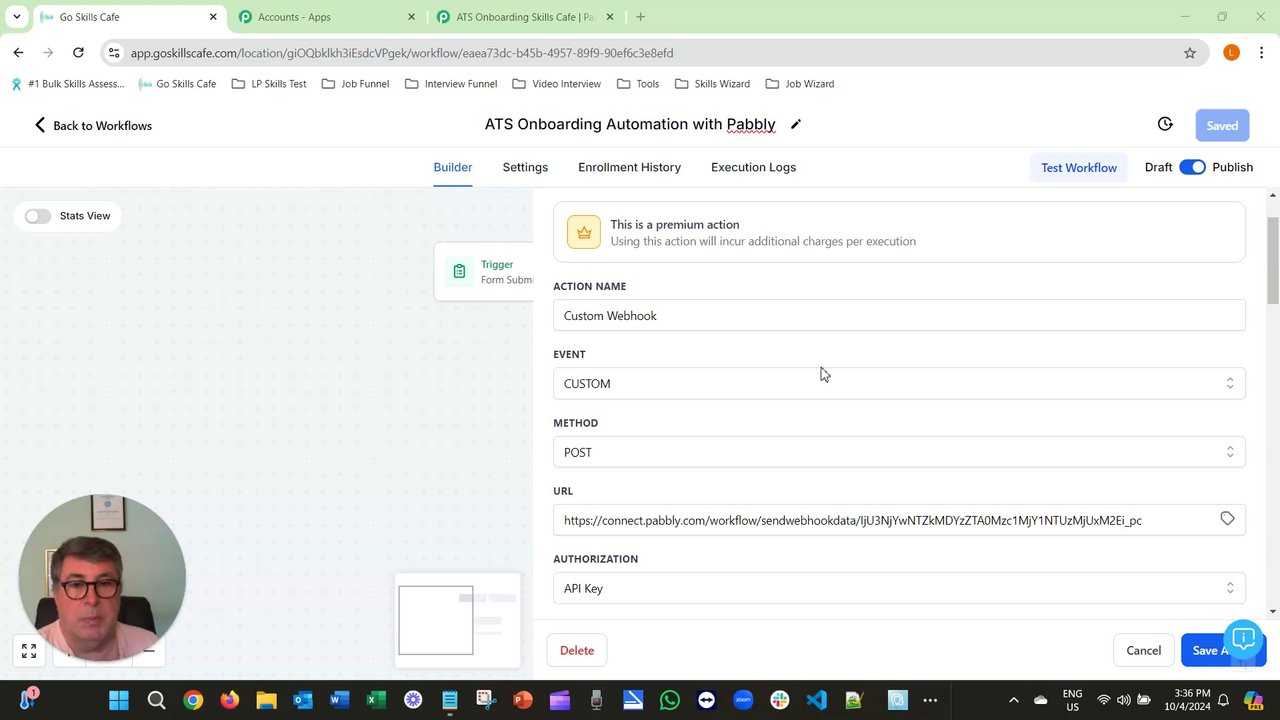Open the Chrome profile avatar L

(x=1231, y=53)
